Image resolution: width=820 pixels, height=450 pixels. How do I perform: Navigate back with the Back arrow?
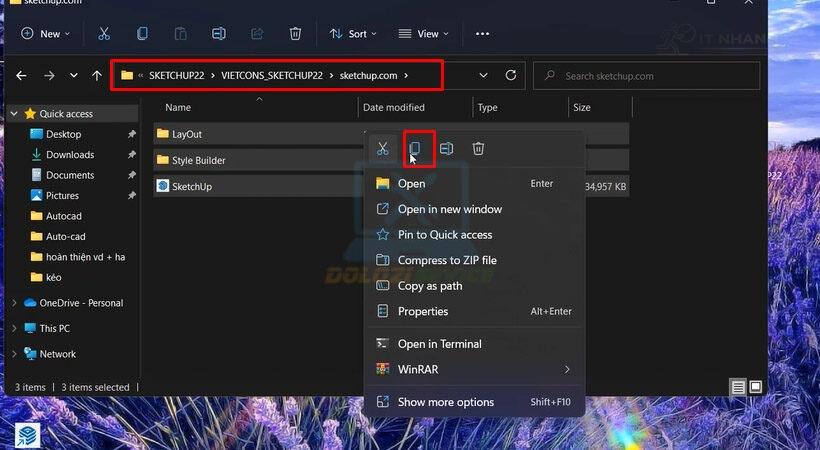[22, 75]
